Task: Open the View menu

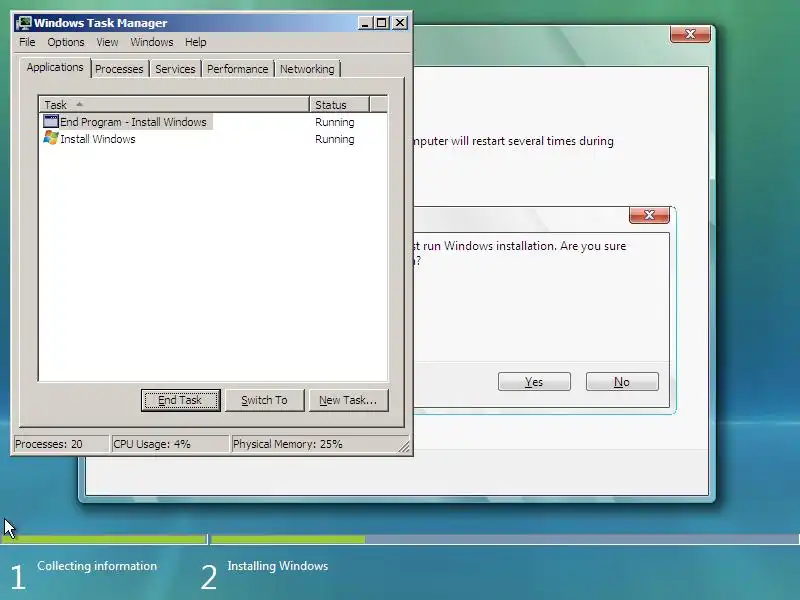Action: (107, 42)
